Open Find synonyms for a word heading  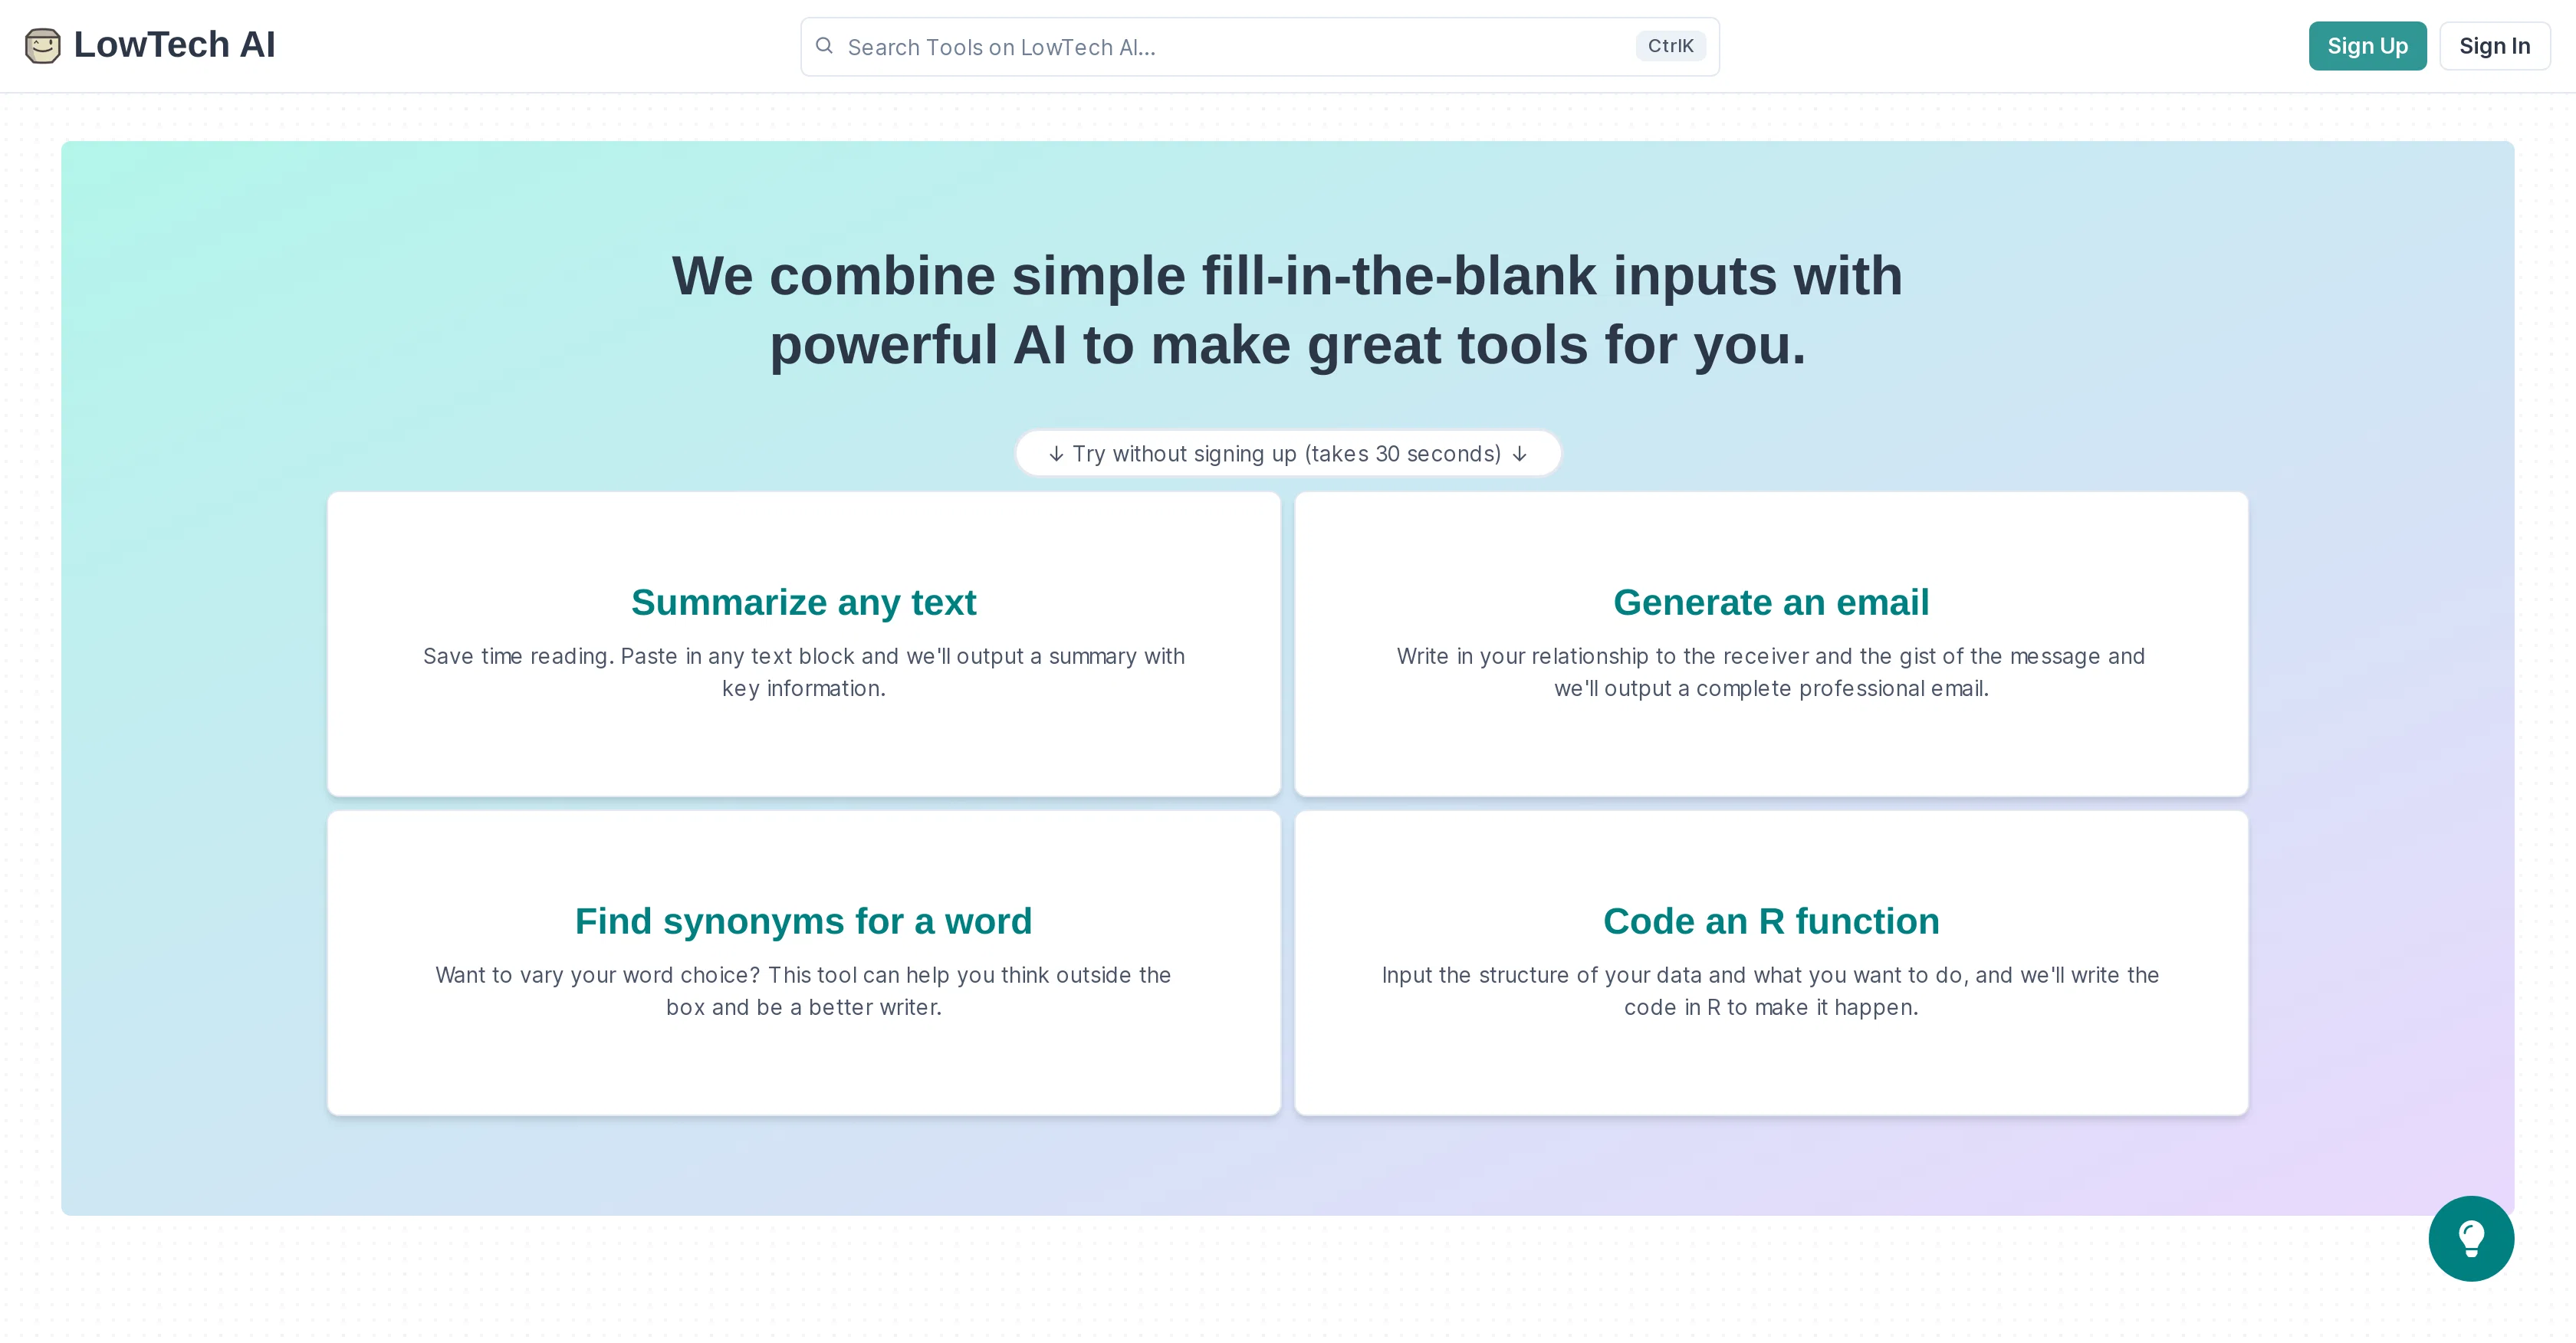point(804,922)
